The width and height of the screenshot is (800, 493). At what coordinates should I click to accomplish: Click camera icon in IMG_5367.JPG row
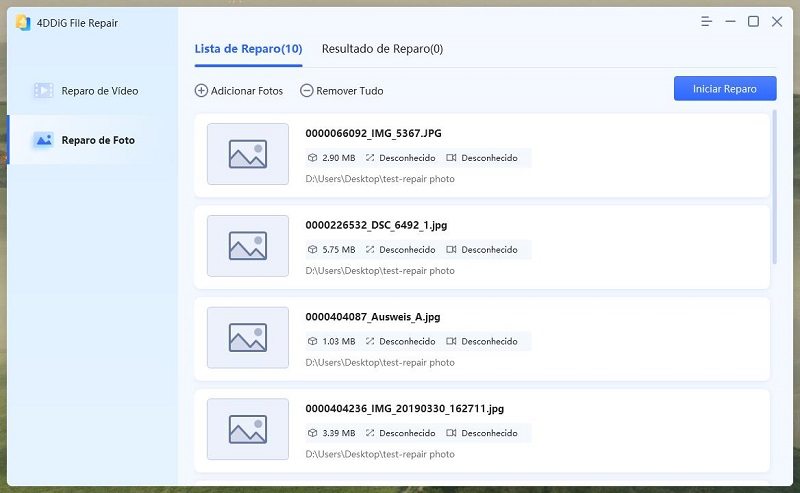(451, 158)
